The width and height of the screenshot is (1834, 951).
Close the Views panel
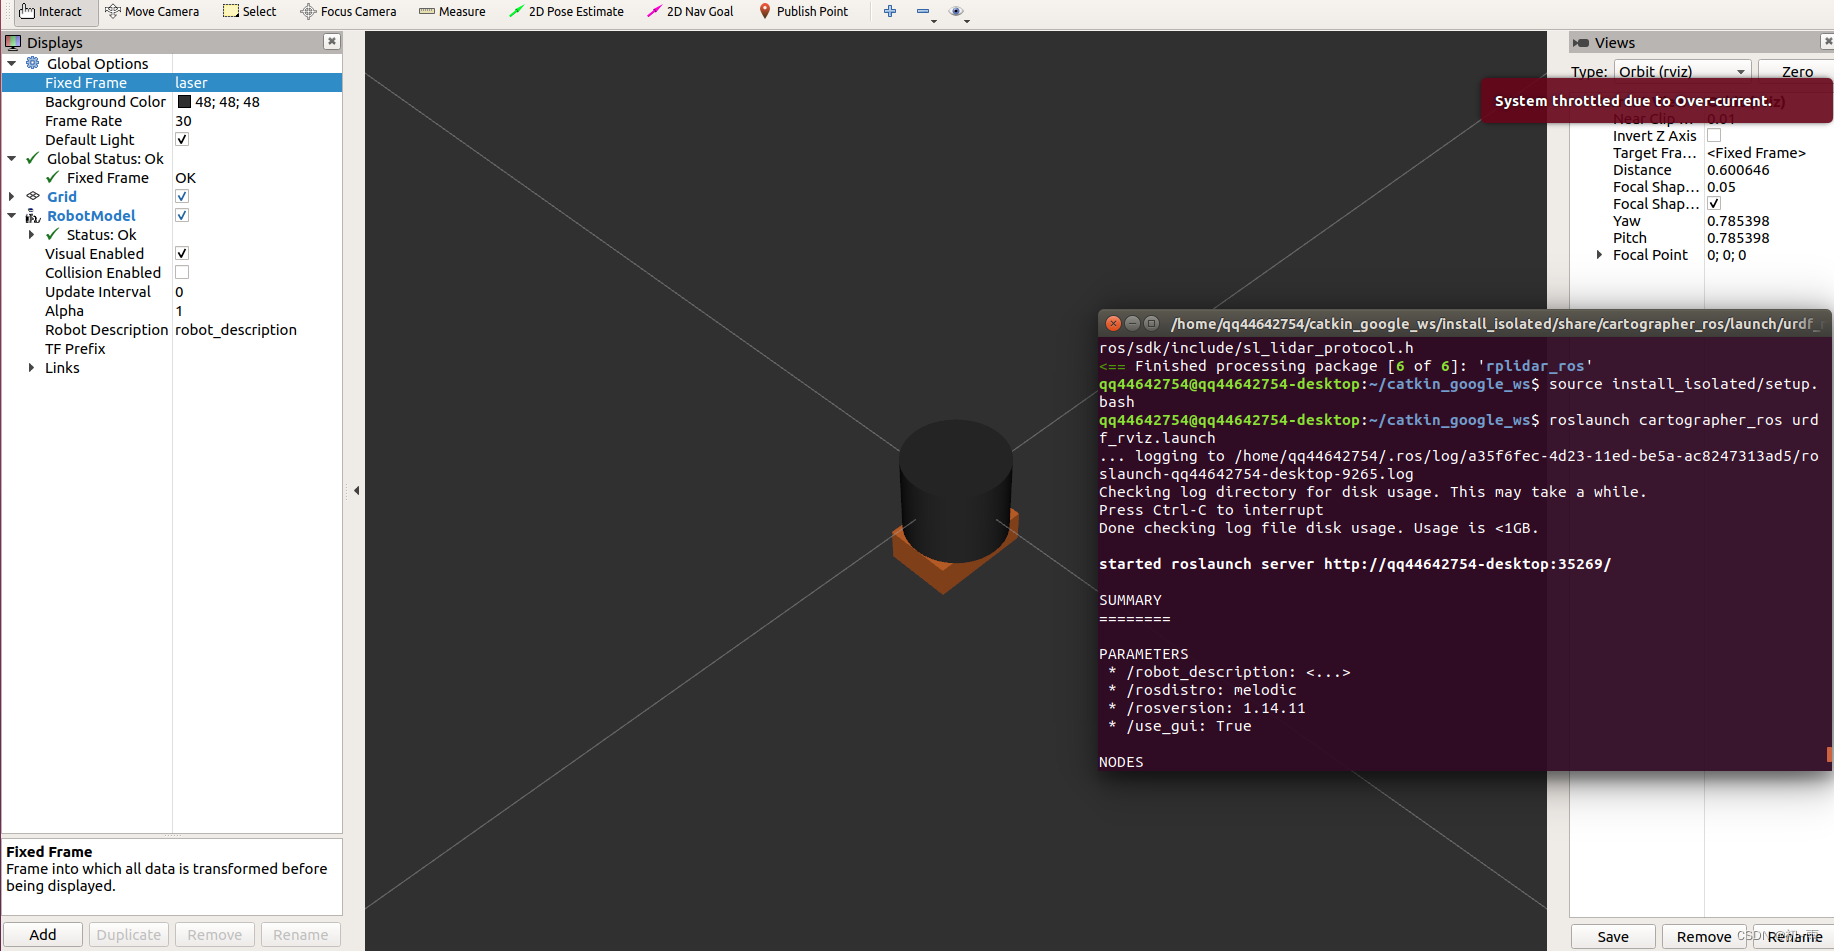pyautogui.click(x=1827, y=41)
